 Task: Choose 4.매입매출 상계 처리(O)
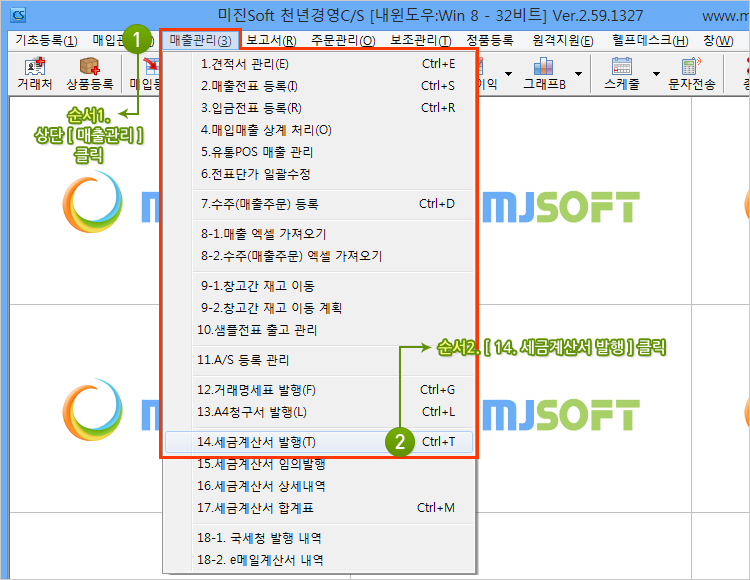click(319, 130)
